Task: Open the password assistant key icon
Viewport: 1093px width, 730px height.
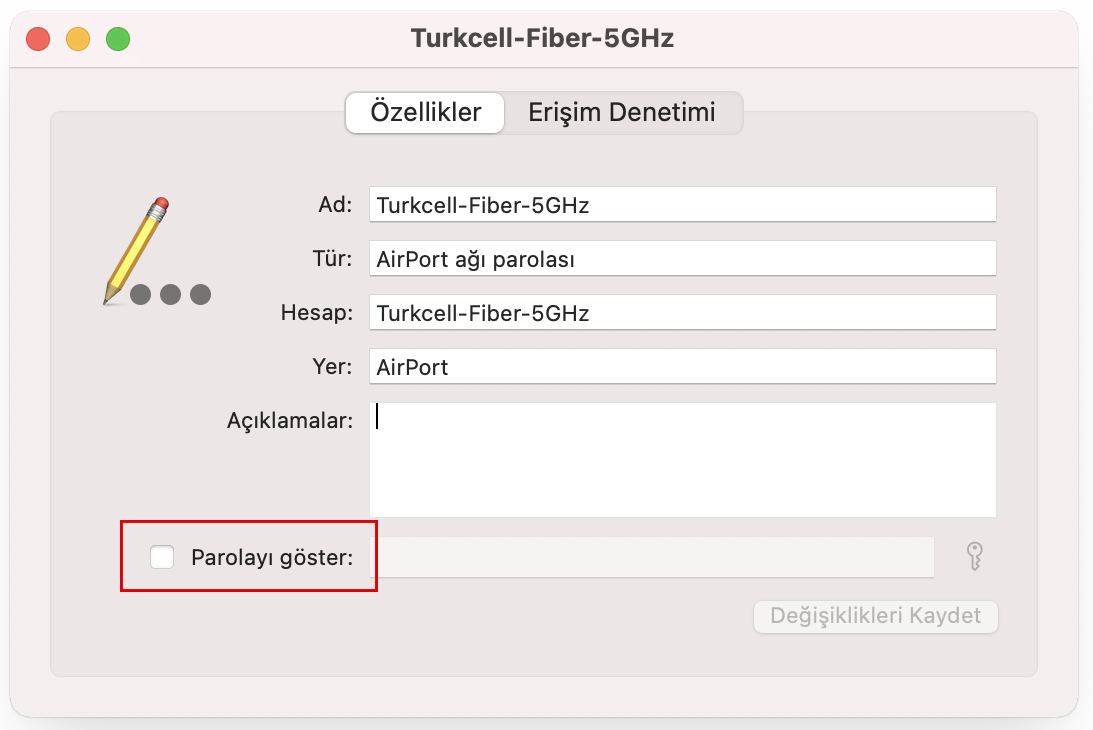Action: point(974,556)
